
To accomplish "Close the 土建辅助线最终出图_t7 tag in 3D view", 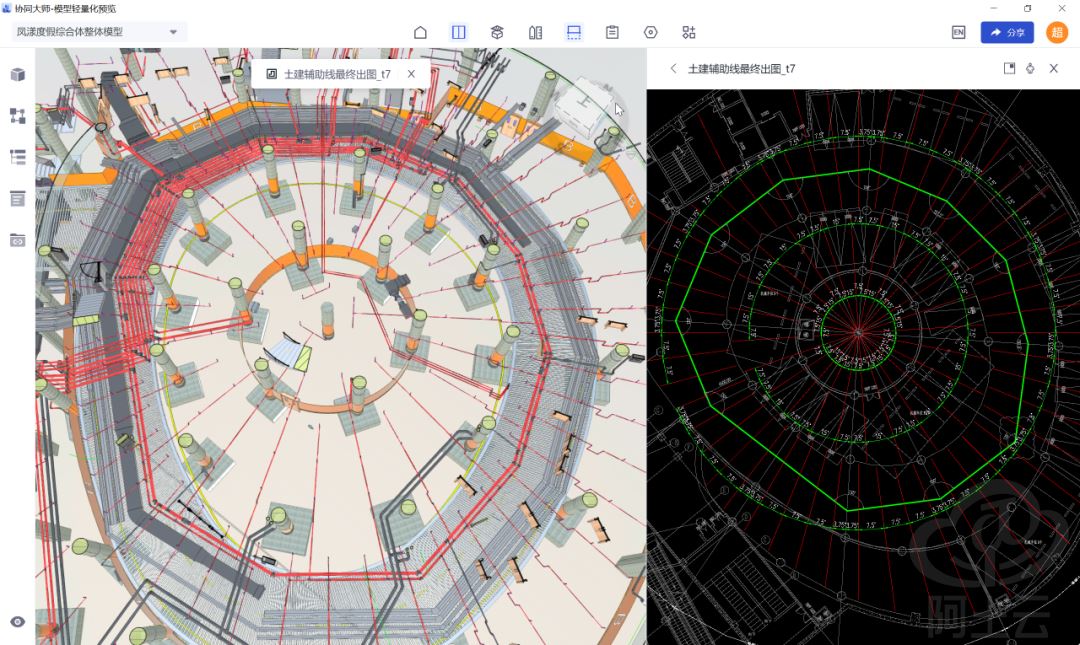I will point(411,74).
